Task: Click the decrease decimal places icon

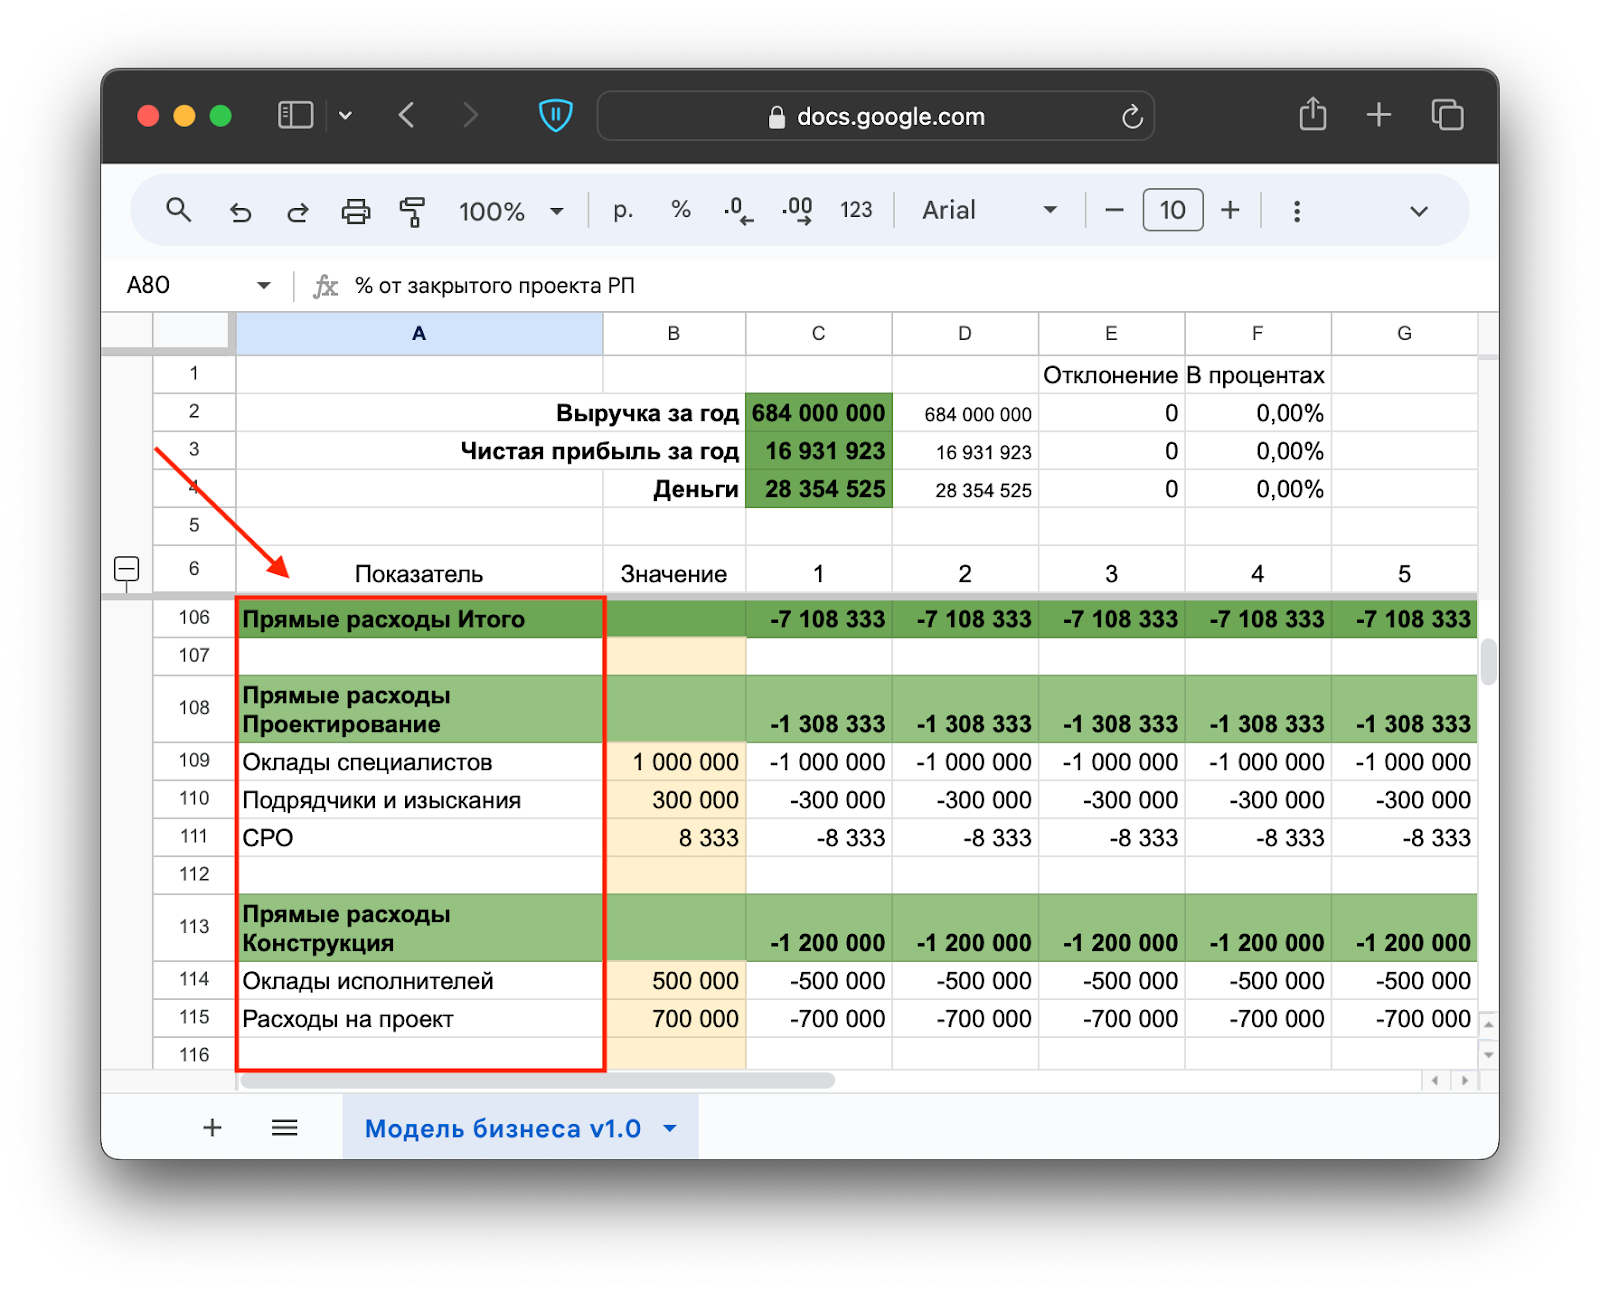Action: click(x=738, y=211)
